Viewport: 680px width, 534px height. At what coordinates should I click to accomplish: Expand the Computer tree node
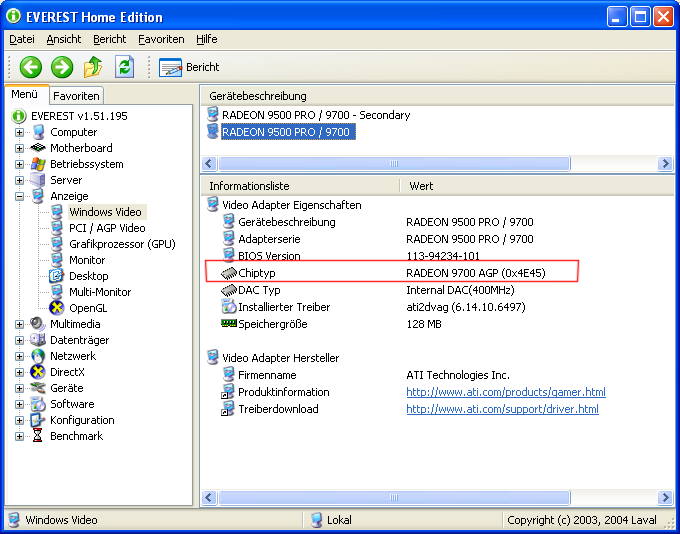[20, 132]
